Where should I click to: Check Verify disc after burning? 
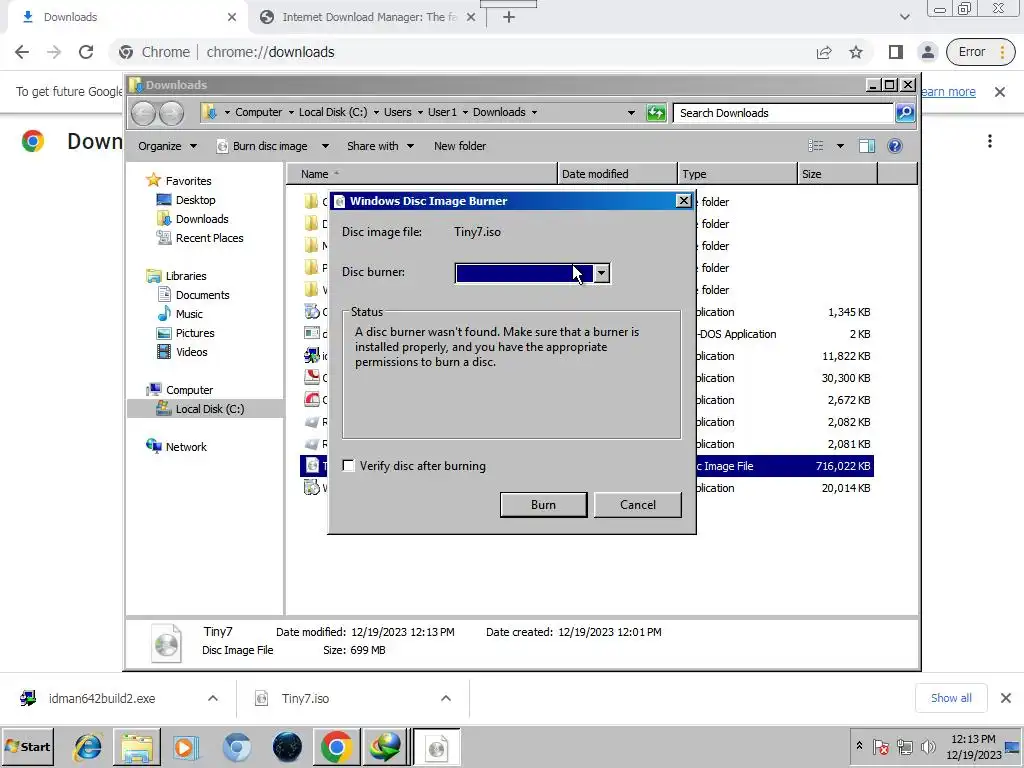(349, 466)
